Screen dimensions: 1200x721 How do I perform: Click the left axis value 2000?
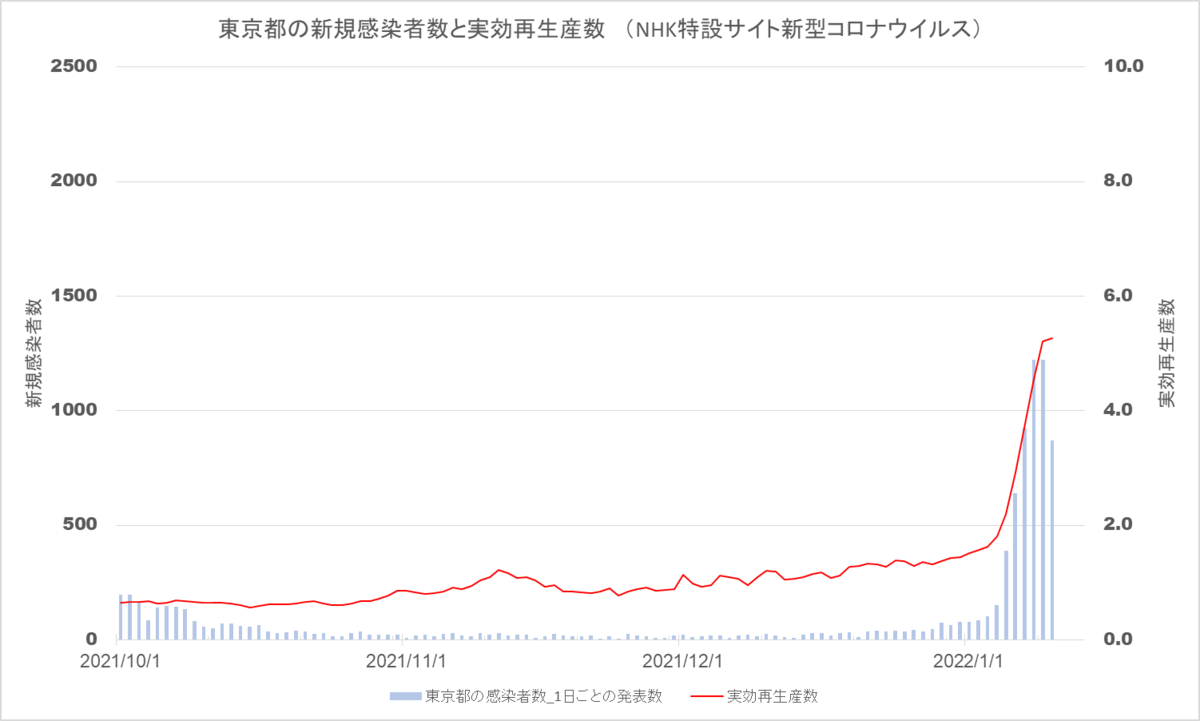74,181
